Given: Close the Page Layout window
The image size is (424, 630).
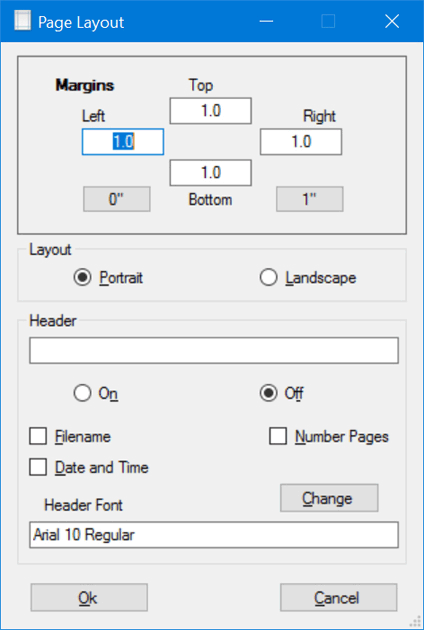Looking at the screenshot, I should 392,21.
